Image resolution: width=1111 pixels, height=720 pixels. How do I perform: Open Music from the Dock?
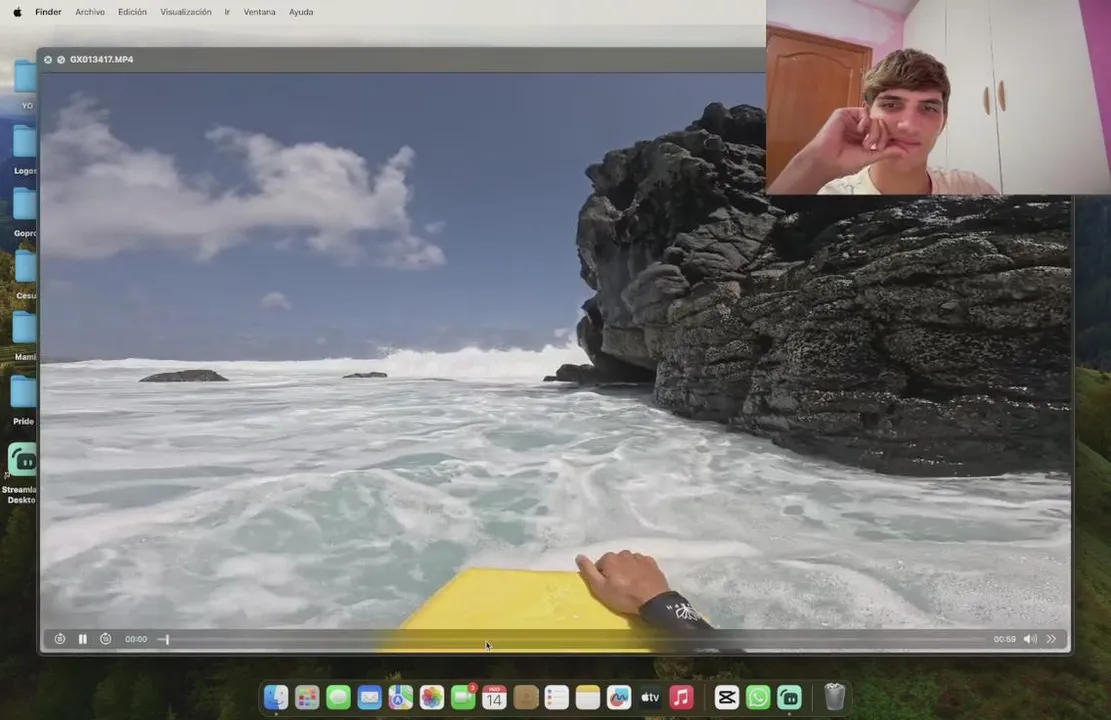[x=682, y=698]
